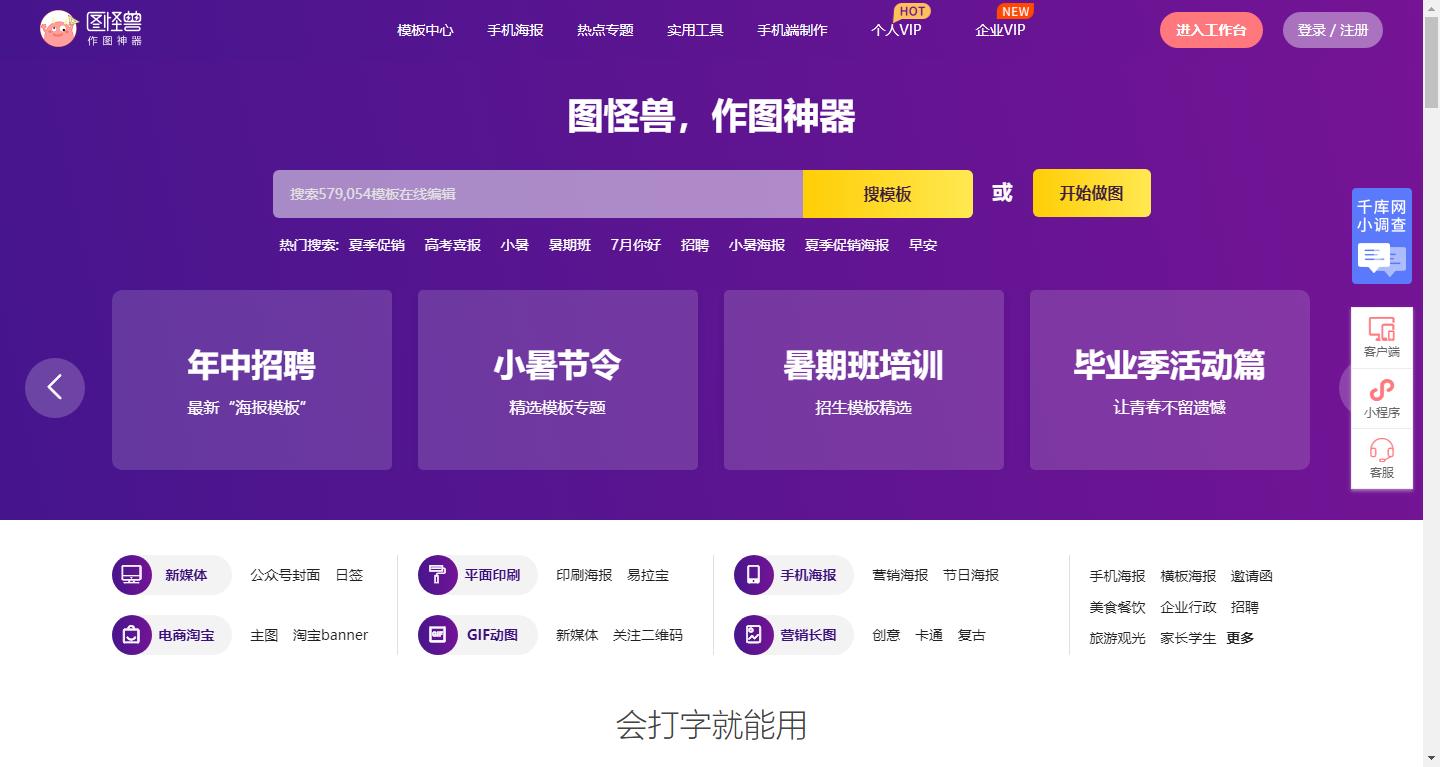Open the 模板中心 menu
Screen dimensions: 1440x767
point(424,30)
